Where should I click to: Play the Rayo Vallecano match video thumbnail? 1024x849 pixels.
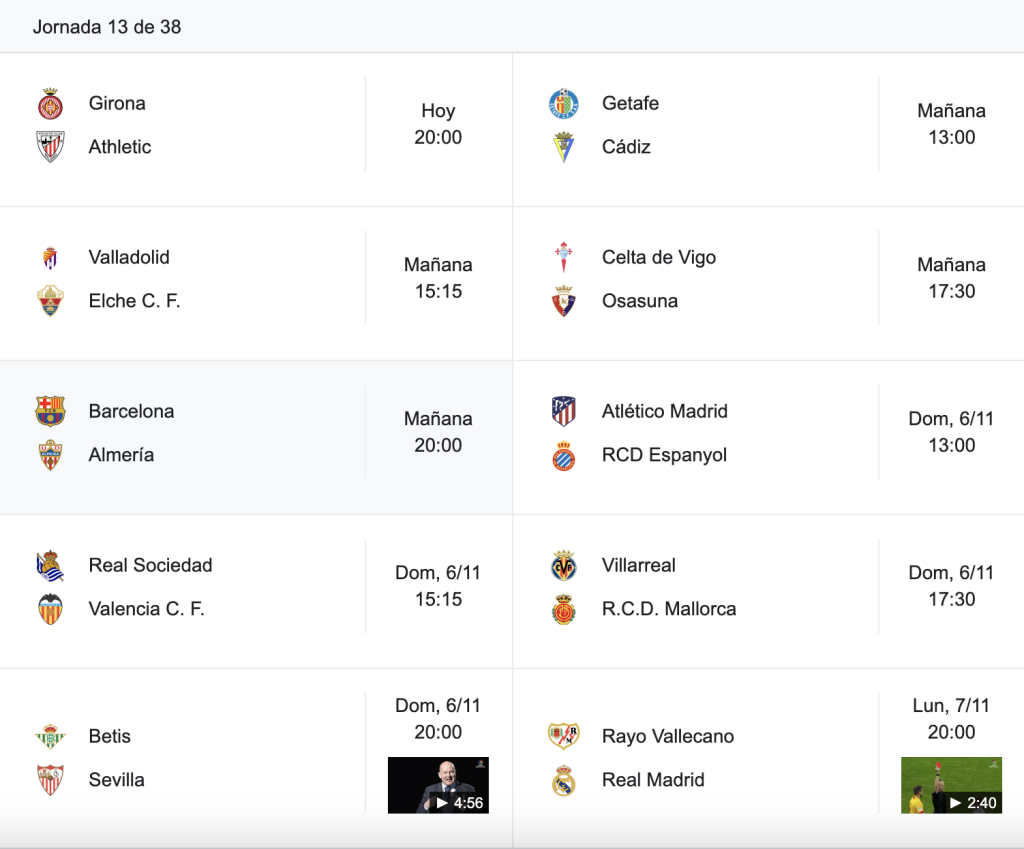pyautogui.click(x=952, y=785)
